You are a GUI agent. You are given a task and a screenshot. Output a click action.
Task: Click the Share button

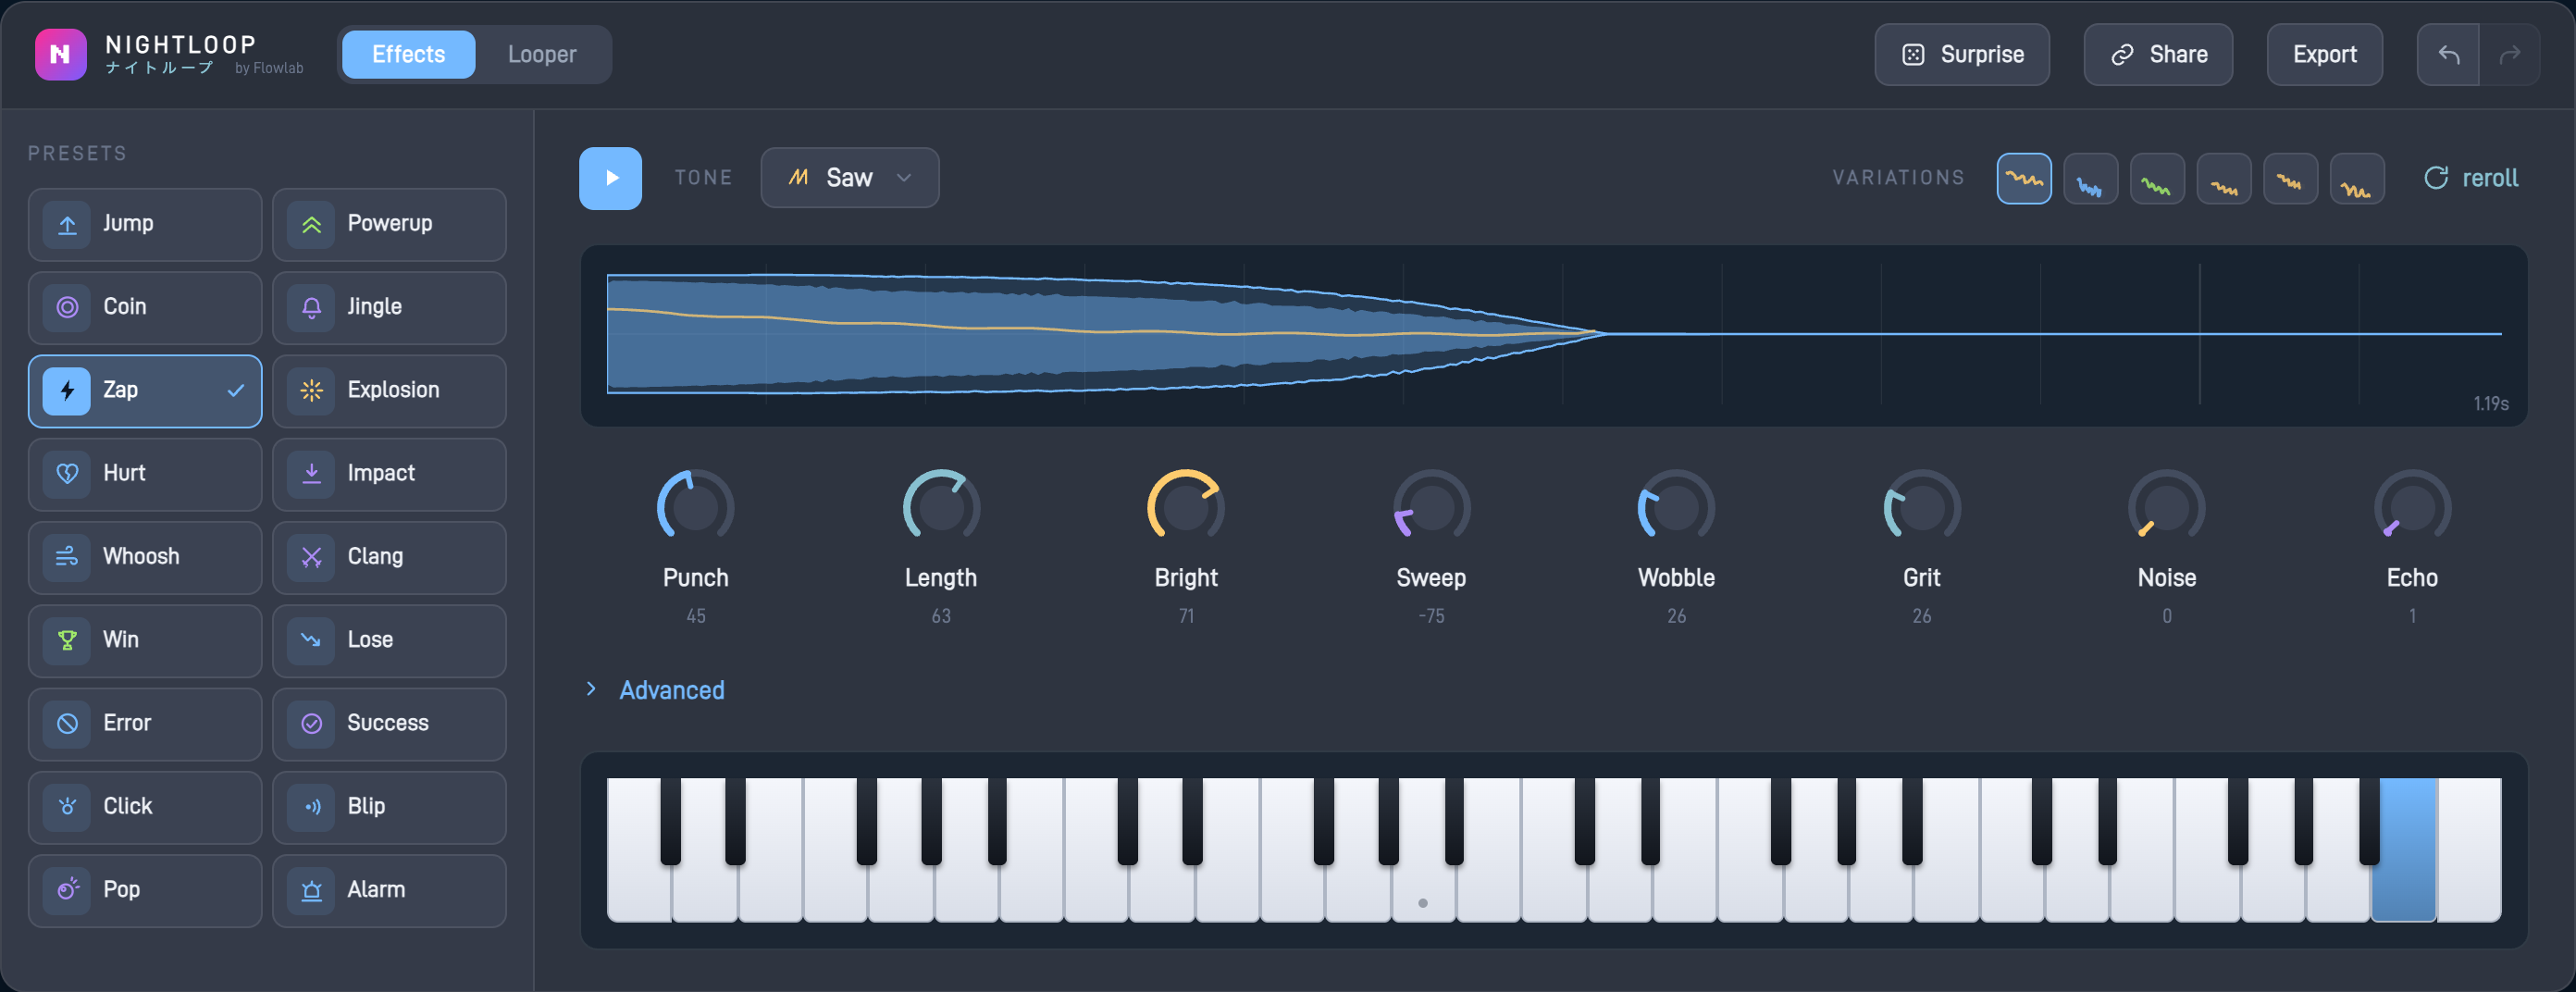point(2158,54)
